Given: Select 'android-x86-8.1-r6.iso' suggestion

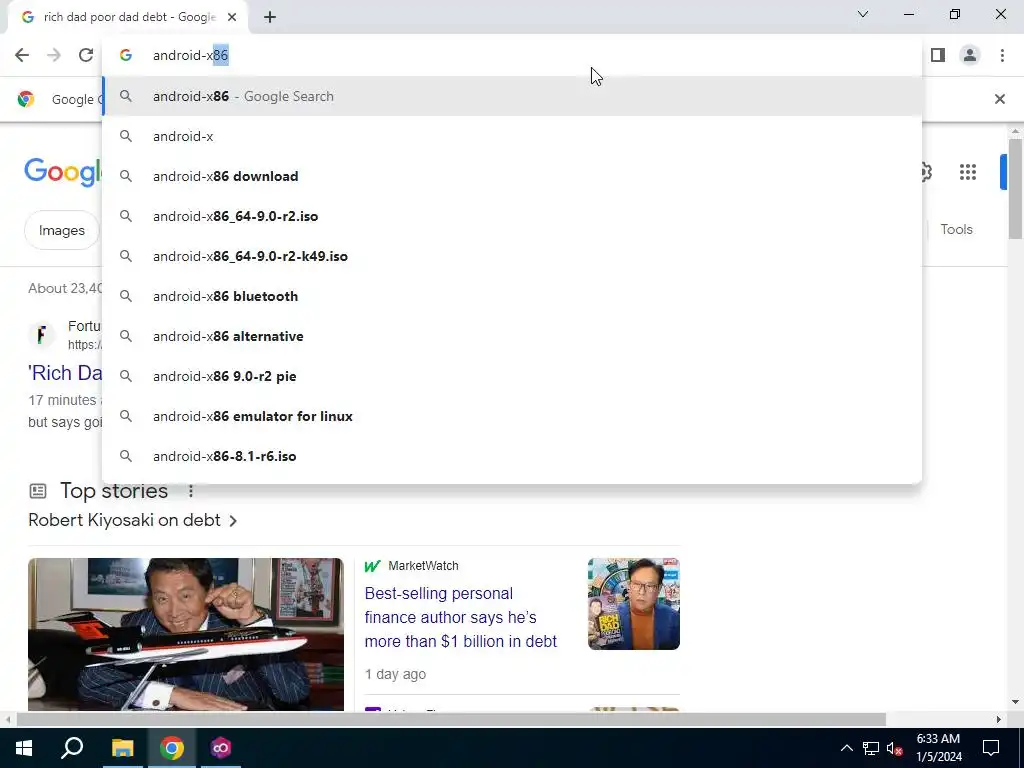Looking at the screenshot, I should point(512,456).
